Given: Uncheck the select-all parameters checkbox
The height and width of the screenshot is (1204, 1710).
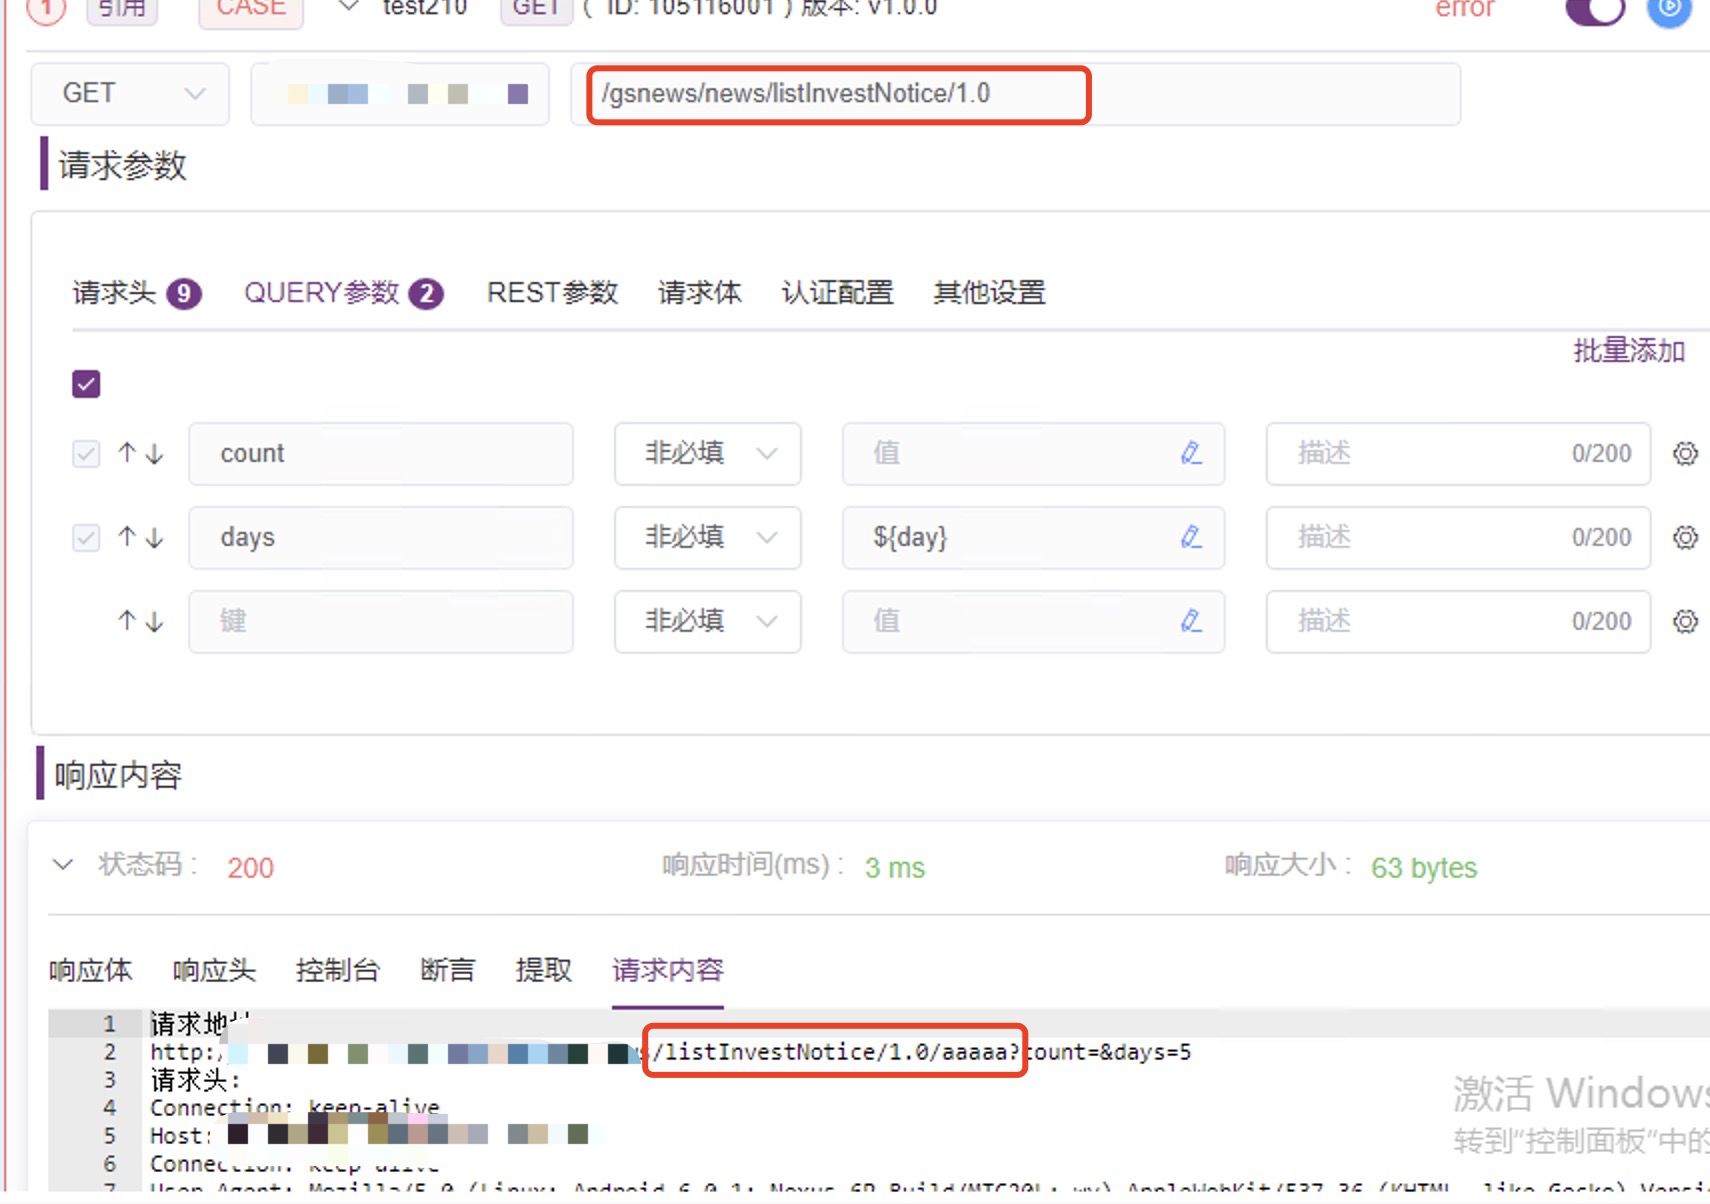Looking at the screenshot, I should 86,383.
